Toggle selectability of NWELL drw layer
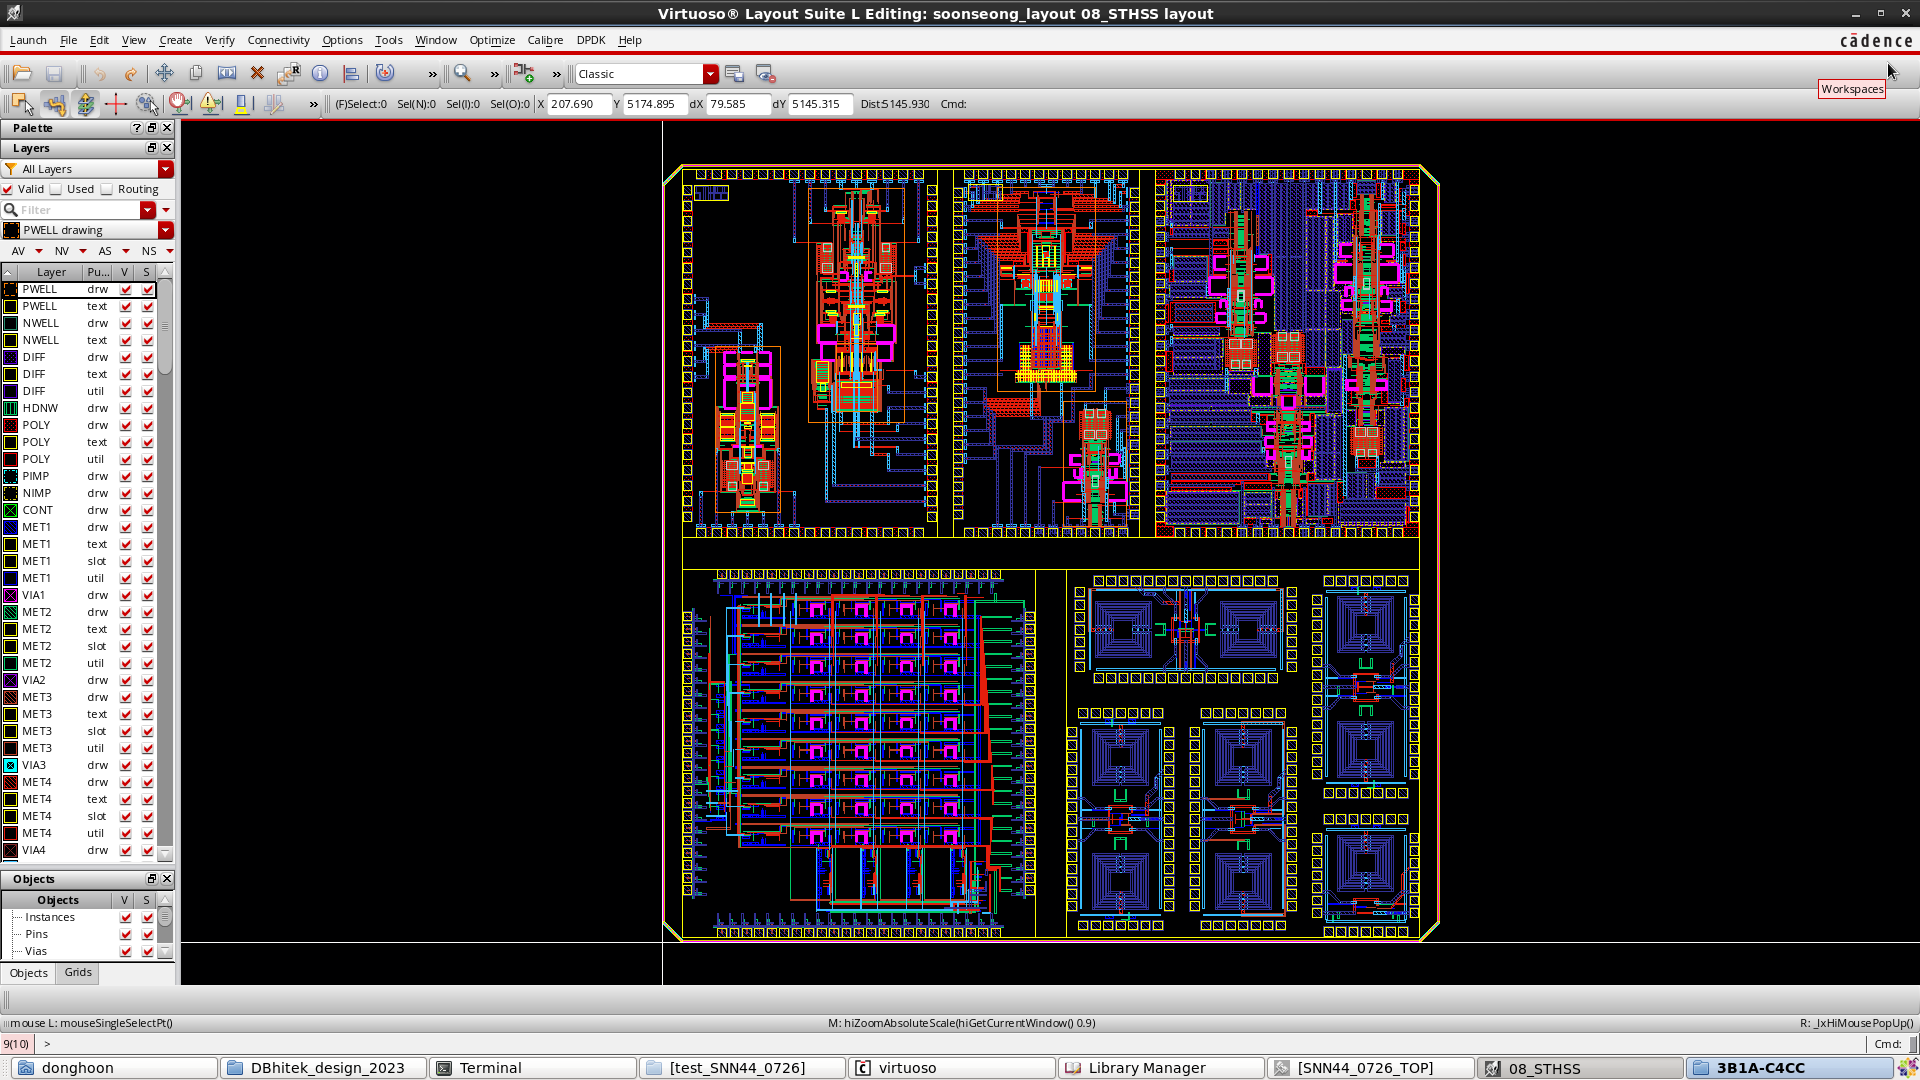The image size is (1920, 1080). click(x=148, y=324)
